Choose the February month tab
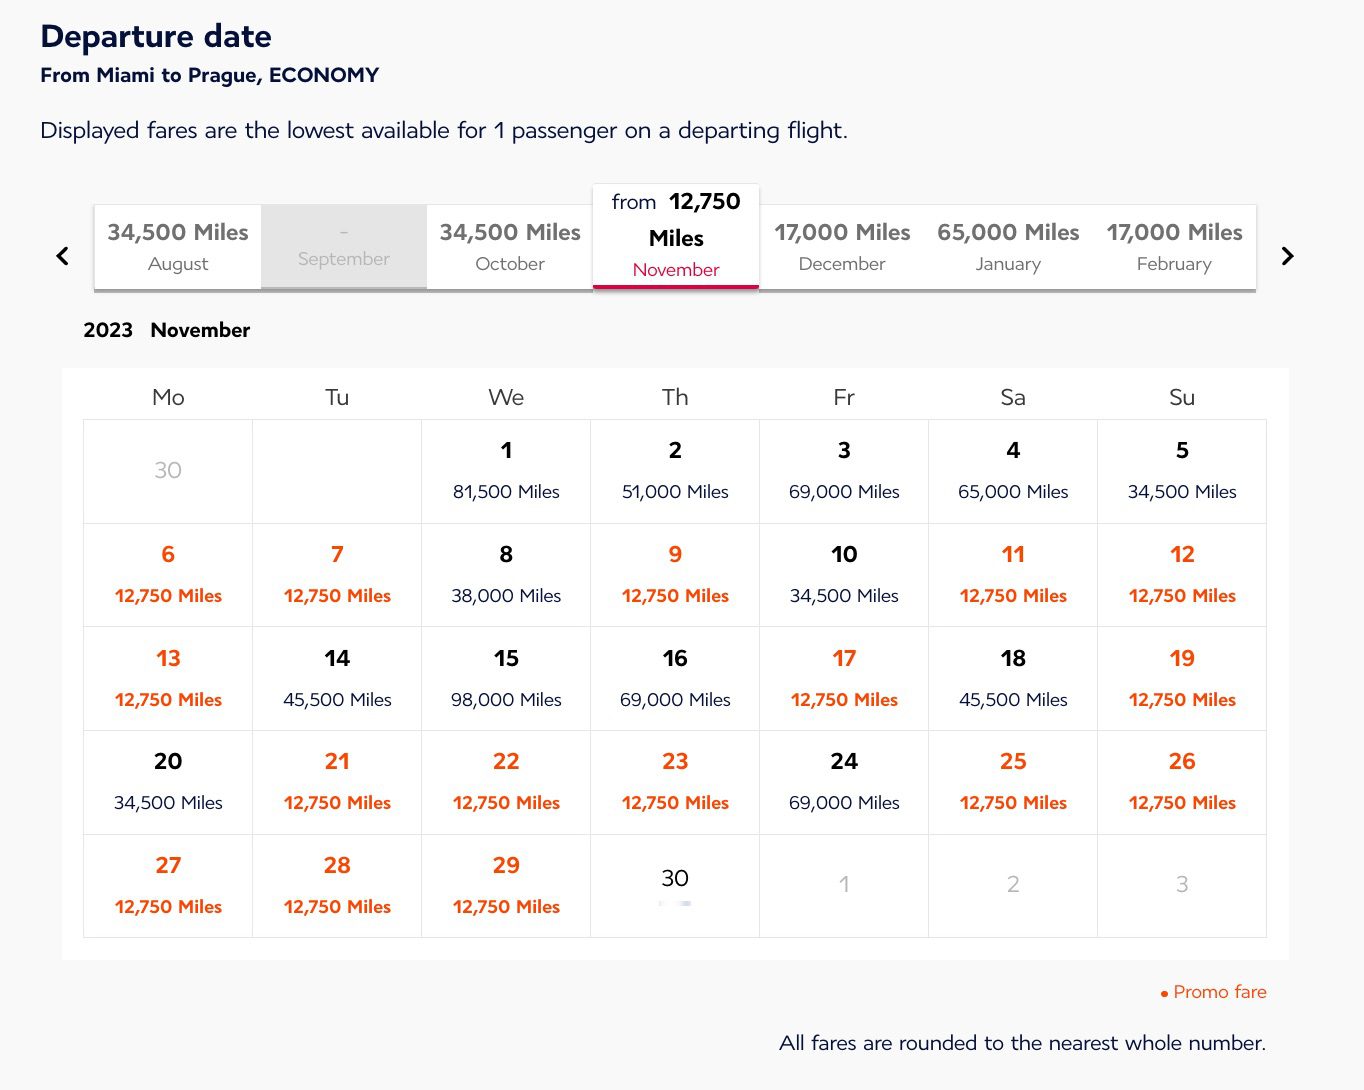Viewport: 1364px width, 1090px height. click(1174, 247)
